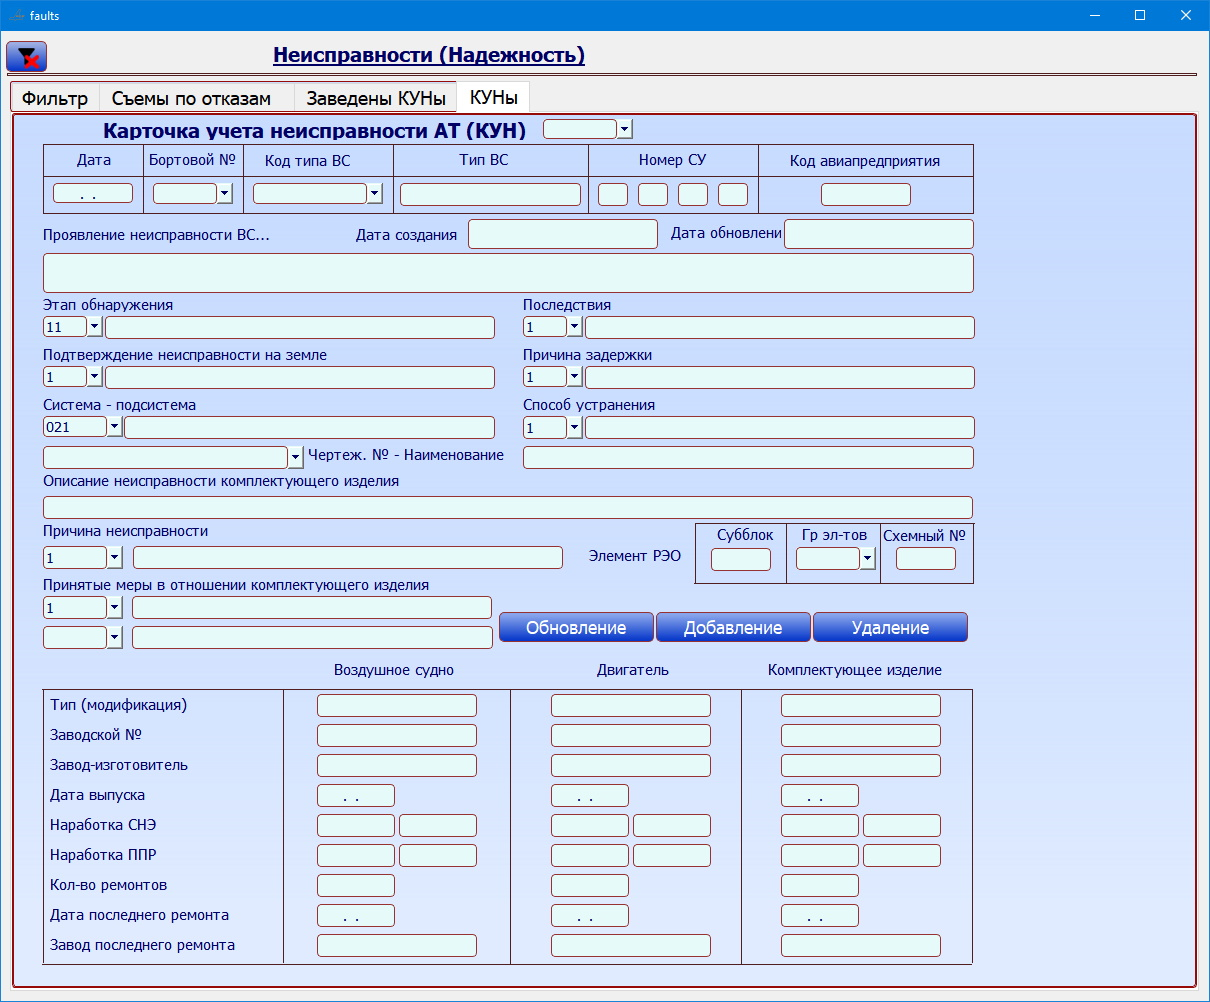Expand the Гр эл-тов dropdown
This screenshot has height=1002, width=1210.
coord(867,559)
